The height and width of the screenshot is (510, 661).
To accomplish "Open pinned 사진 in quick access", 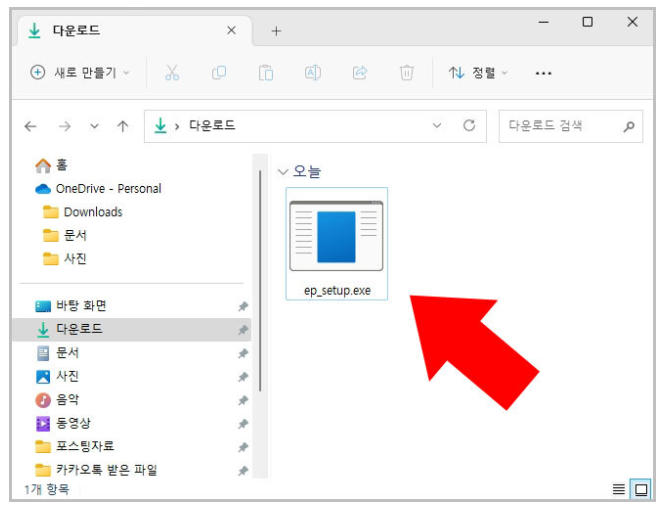I will [58, 376].
